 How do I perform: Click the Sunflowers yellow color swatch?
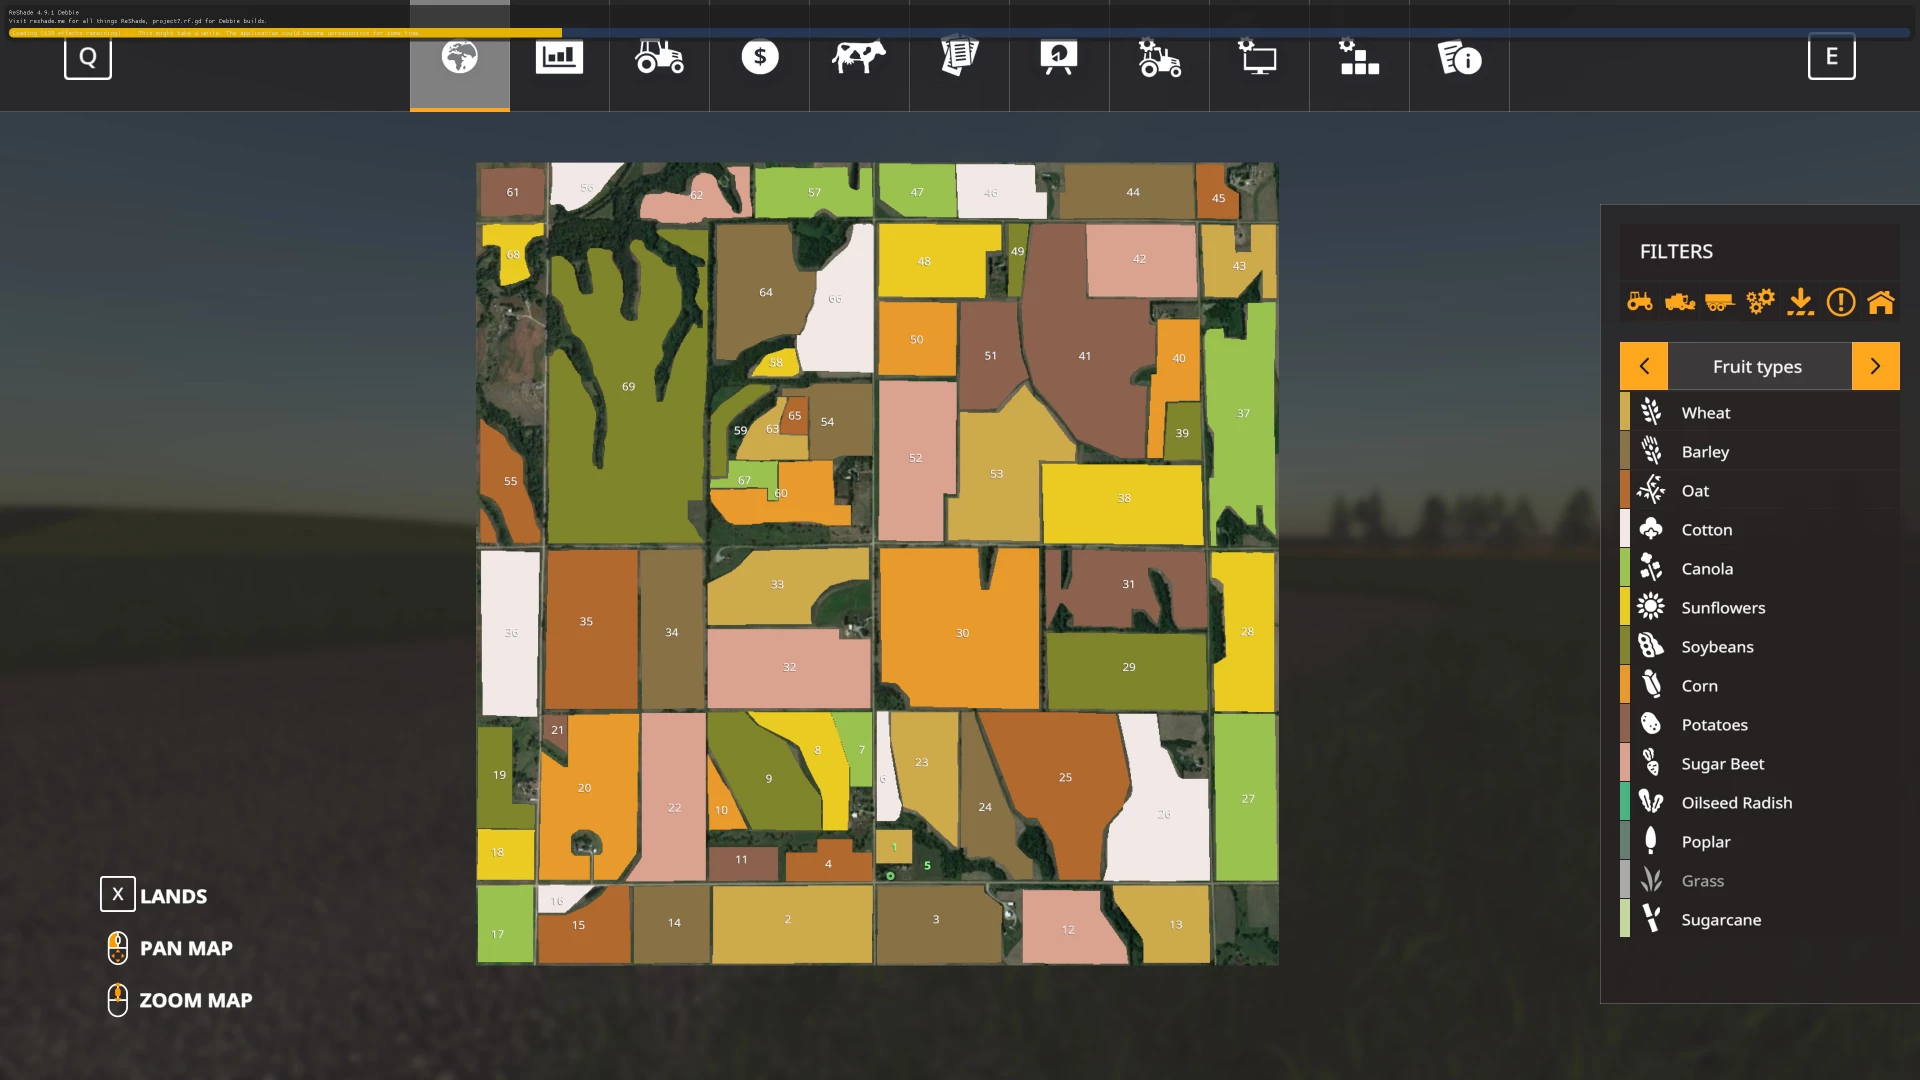pyautogui.click(x=1625, y=608)
